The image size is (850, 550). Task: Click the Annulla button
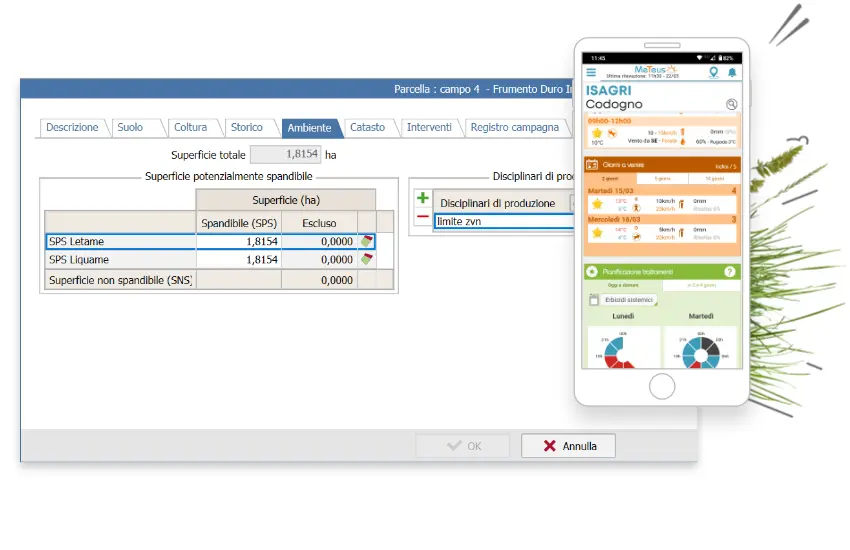tap(568, 446)
